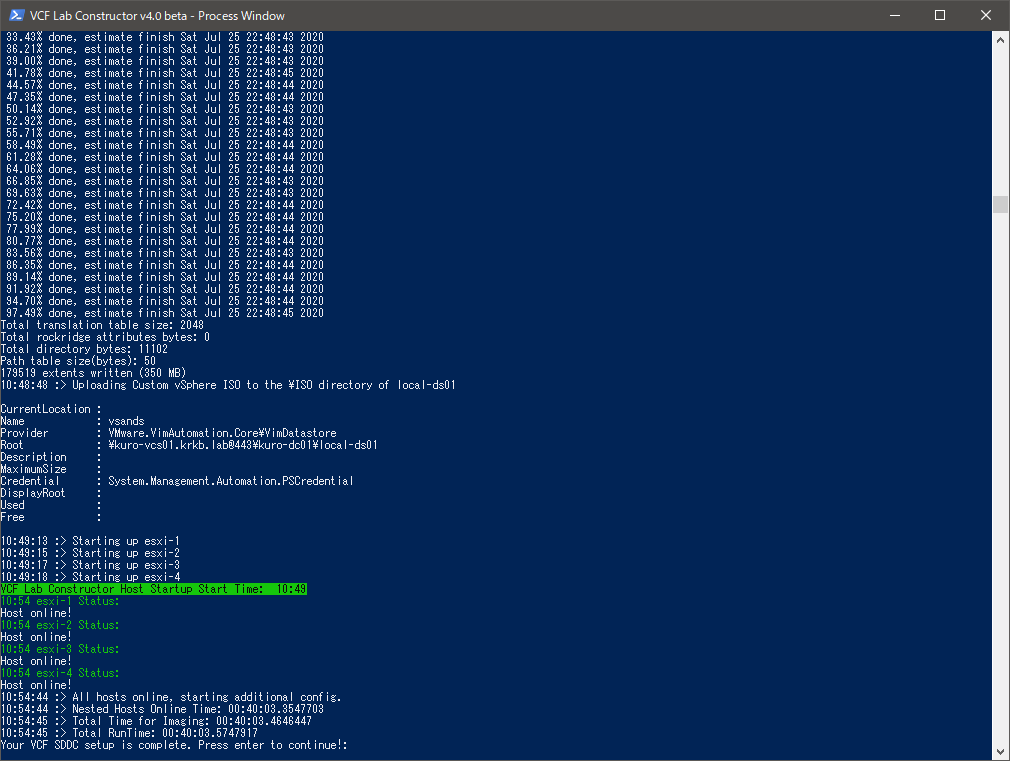Click the scrollbar track below the thumb
Viewport: 1010px width, 761px height.
click(x=1001, y=480)
